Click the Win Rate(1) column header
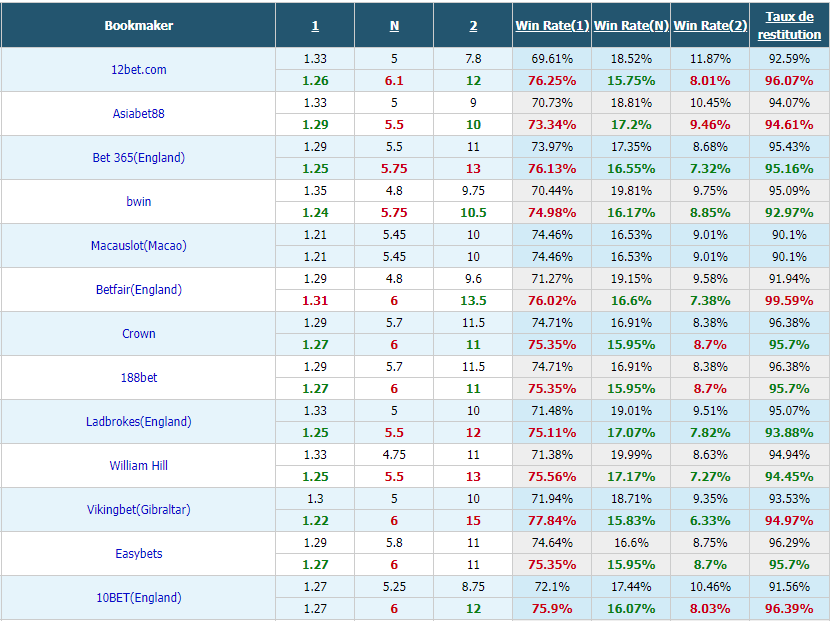This screenshot has height=621, width=830. click(x=552, y=25)
